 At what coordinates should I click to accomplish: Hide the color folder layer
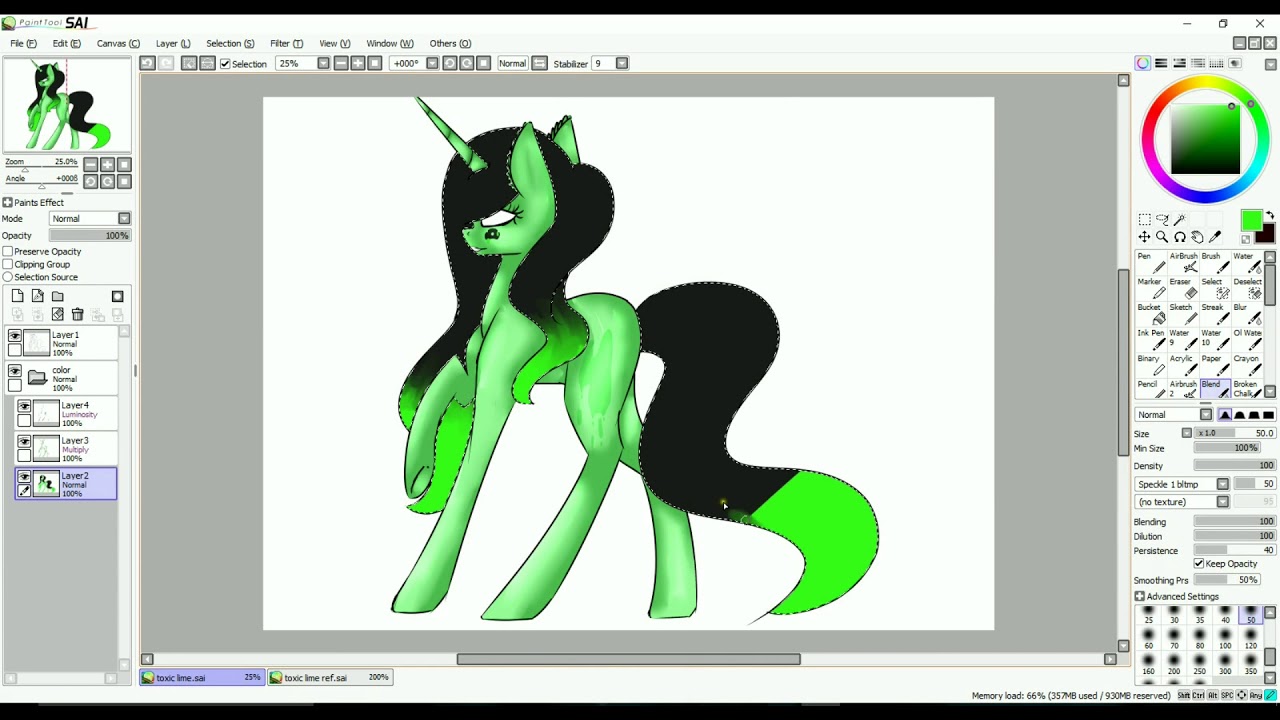(15, 371)
